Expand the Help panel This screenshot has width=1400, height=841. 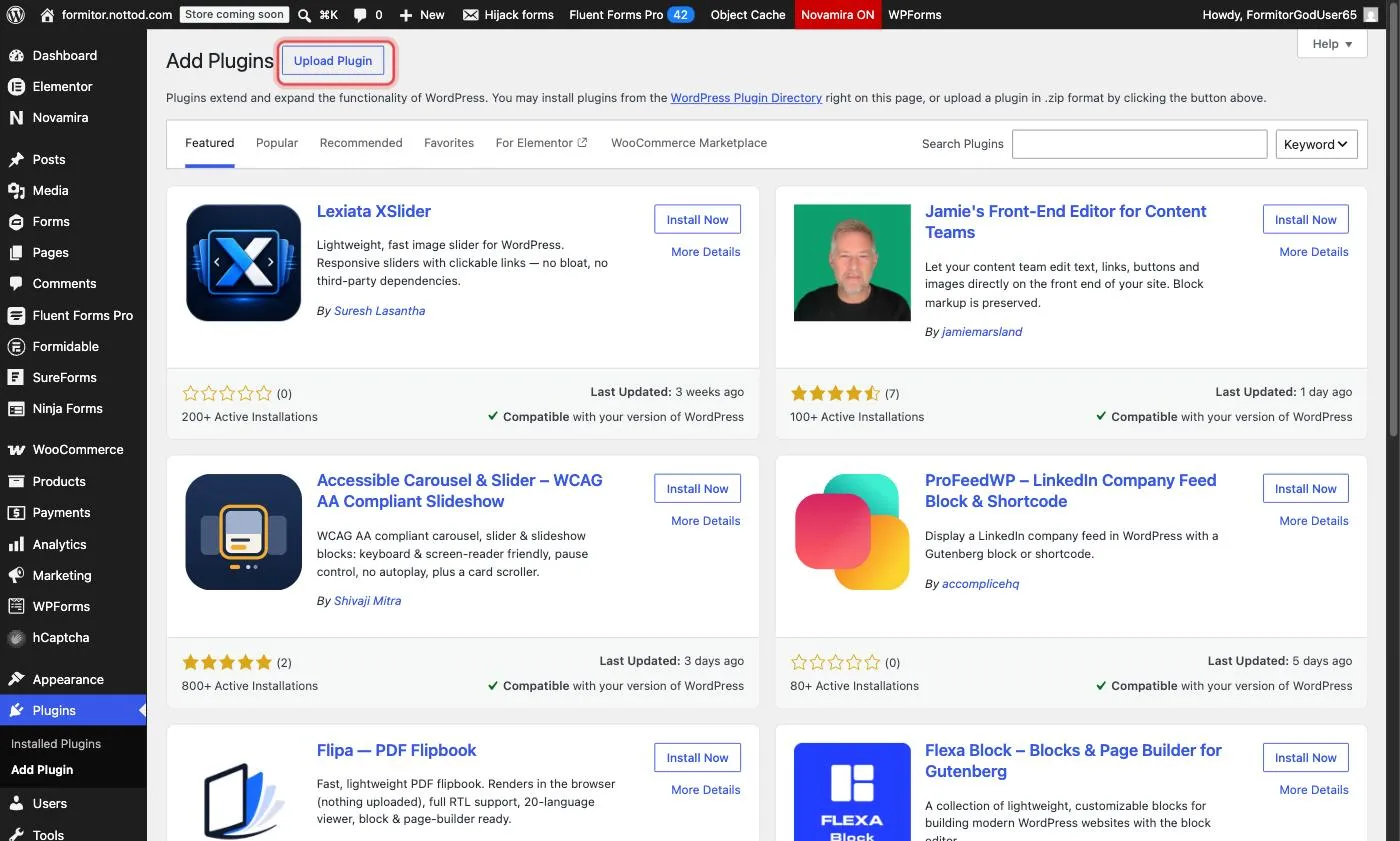(x=1332, y=44)
